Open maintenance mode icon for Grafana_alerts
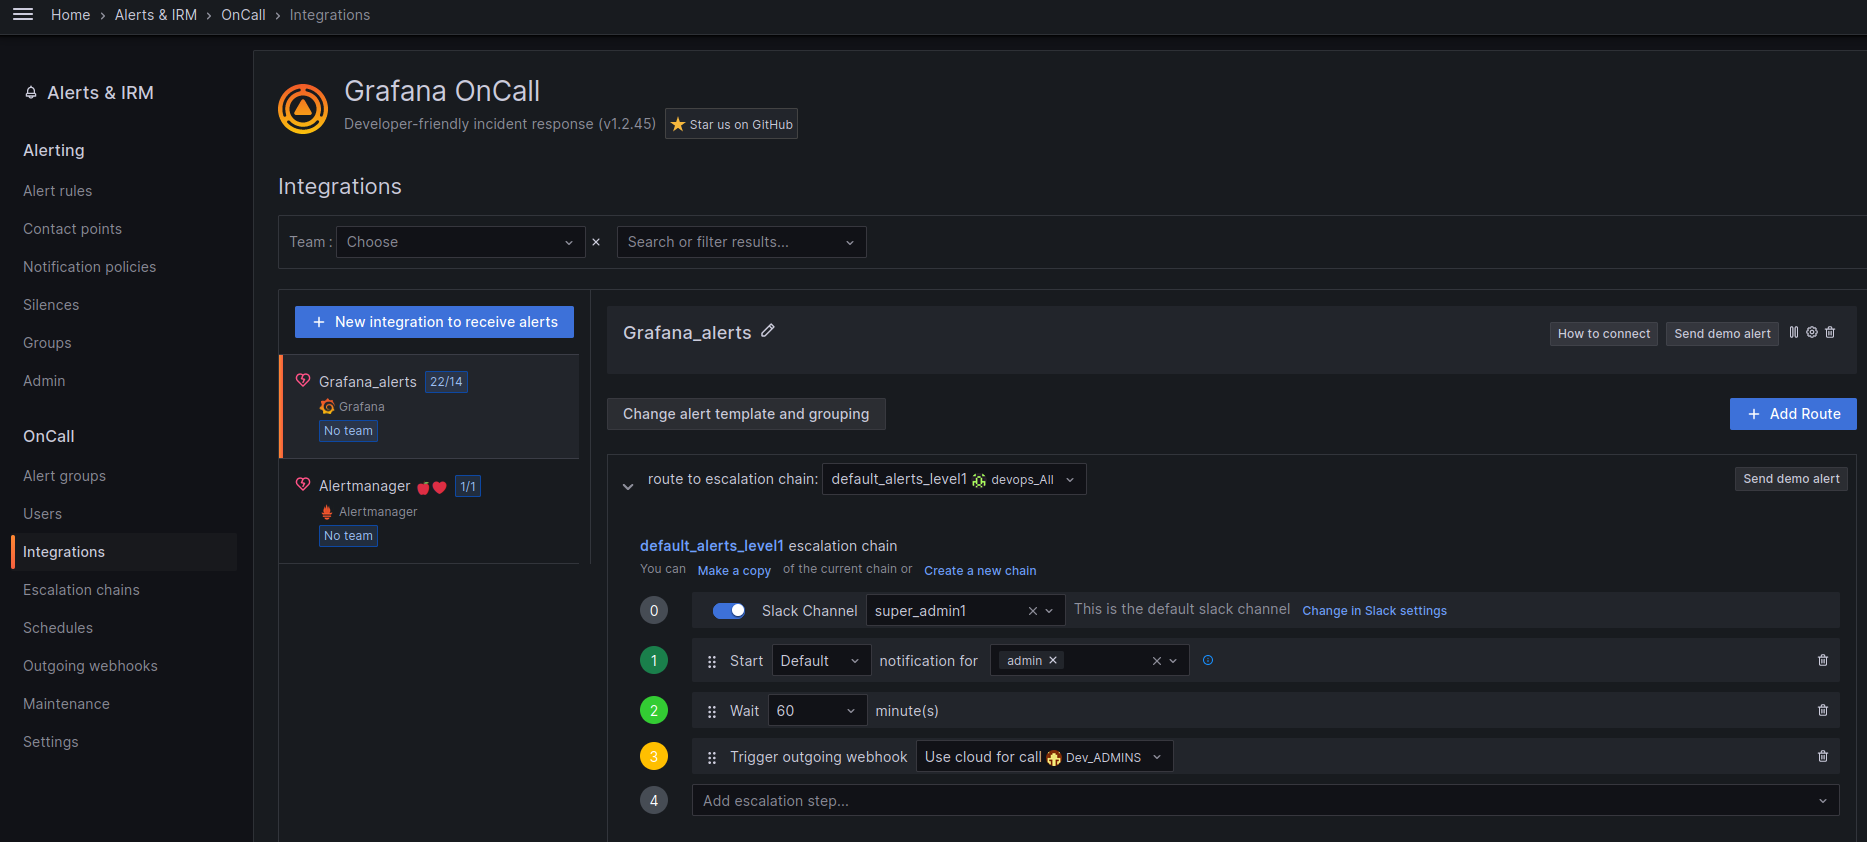 [1794, 332]
